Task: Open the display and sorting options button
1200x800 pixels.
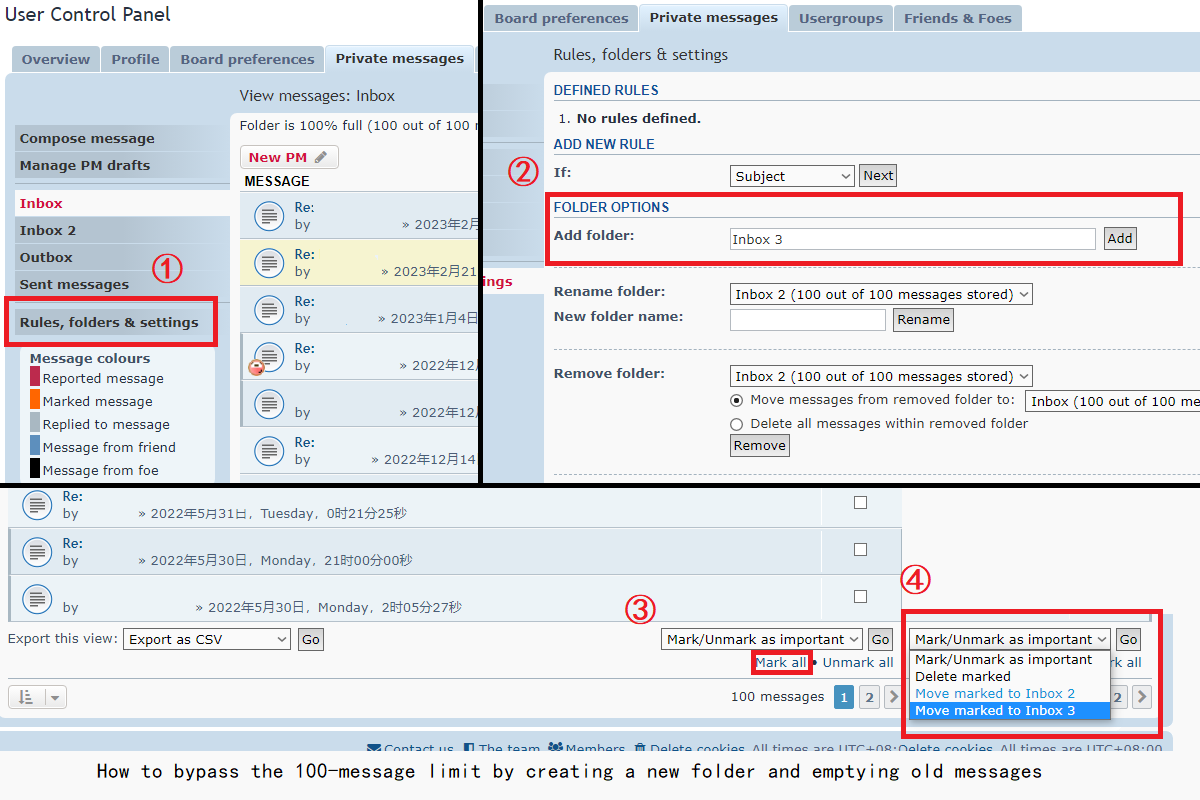Action: [37, 697]
